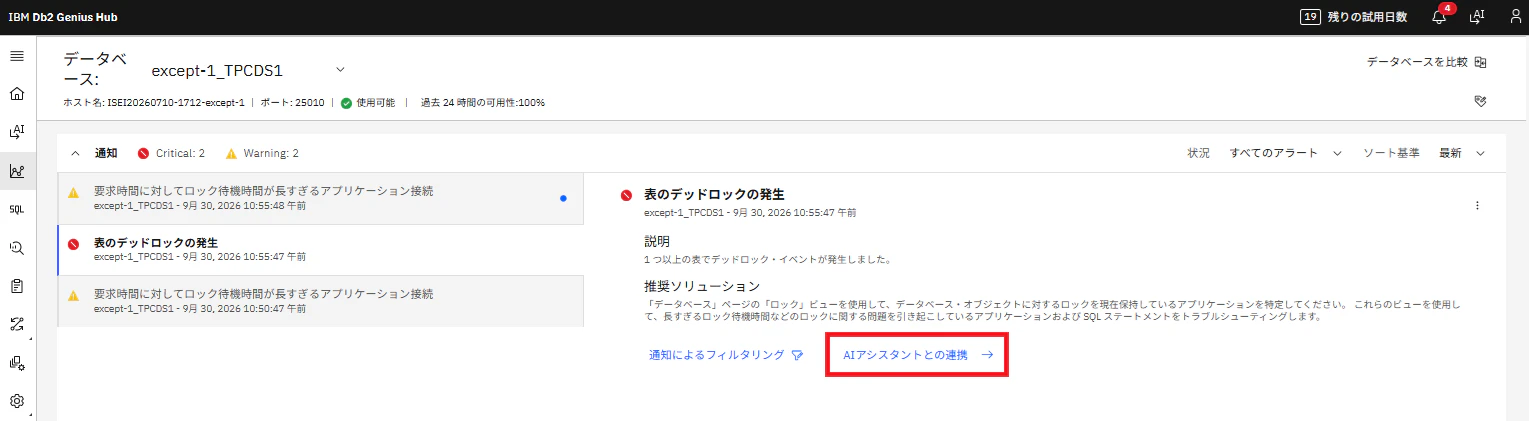
Task: Click the ソート基準 label
Action: pos(1392,153)
